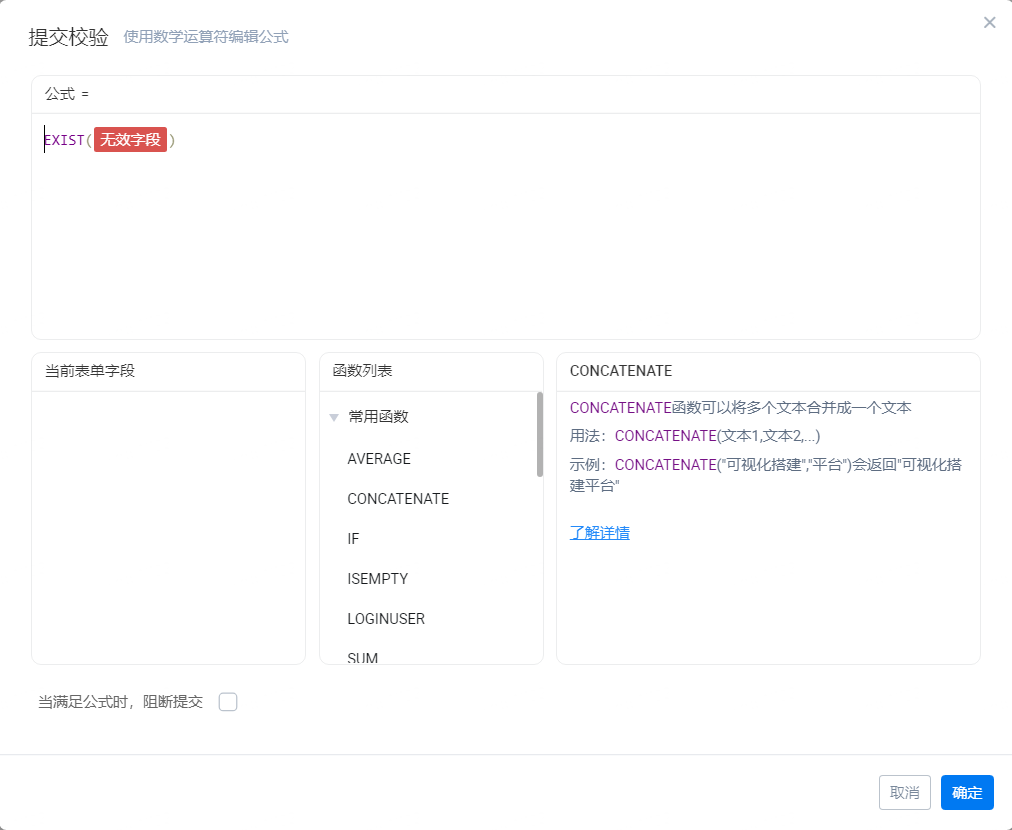The height and width of the screenshot is (830, 1012).
Task: Click the CONCATENATE description panel title
Action: (621, 371)
